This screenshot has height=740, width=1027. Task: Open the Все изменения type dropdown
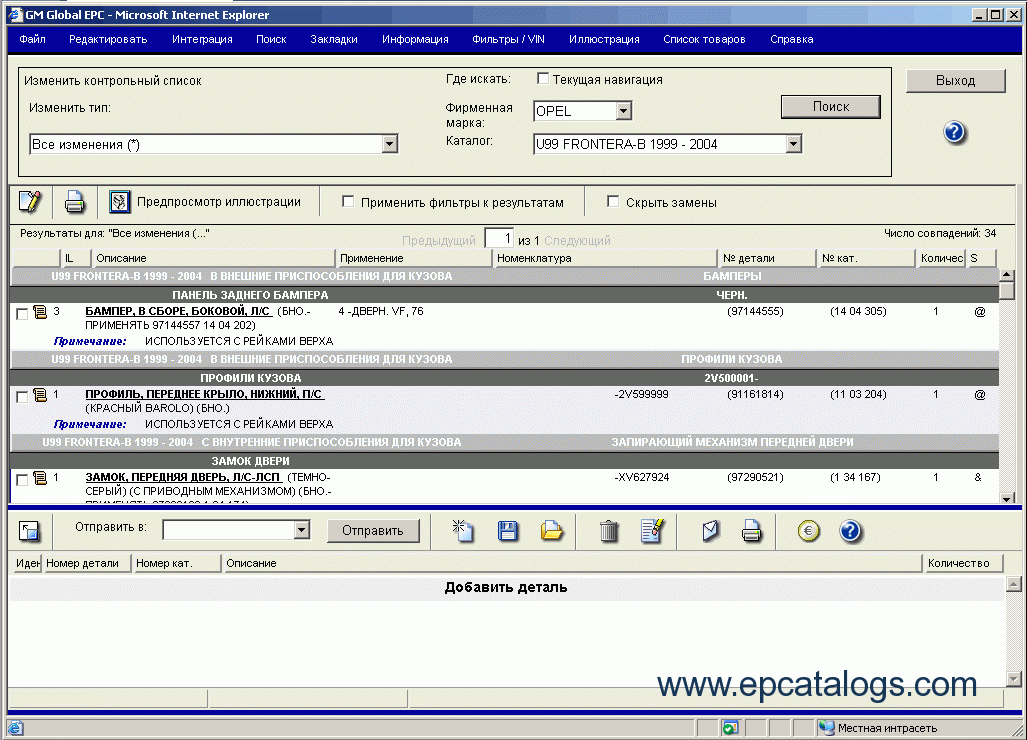(390, 144)
